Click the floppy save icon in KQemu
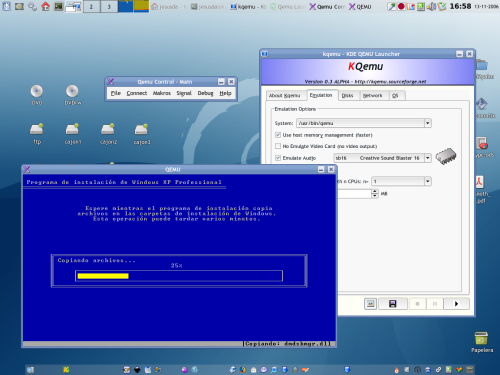 coord(393,304)
